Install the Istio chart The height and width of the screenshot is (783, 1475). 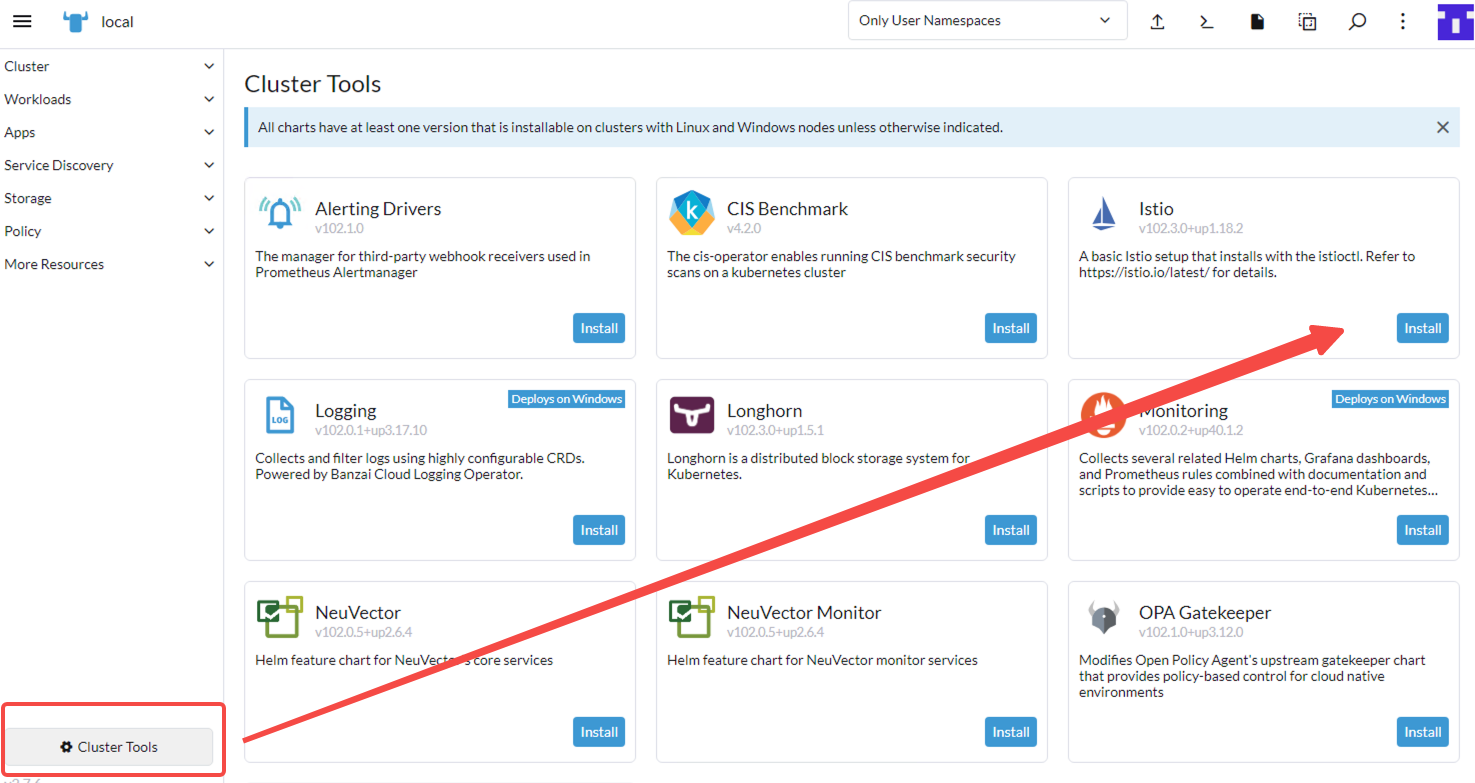(1423, 328)
